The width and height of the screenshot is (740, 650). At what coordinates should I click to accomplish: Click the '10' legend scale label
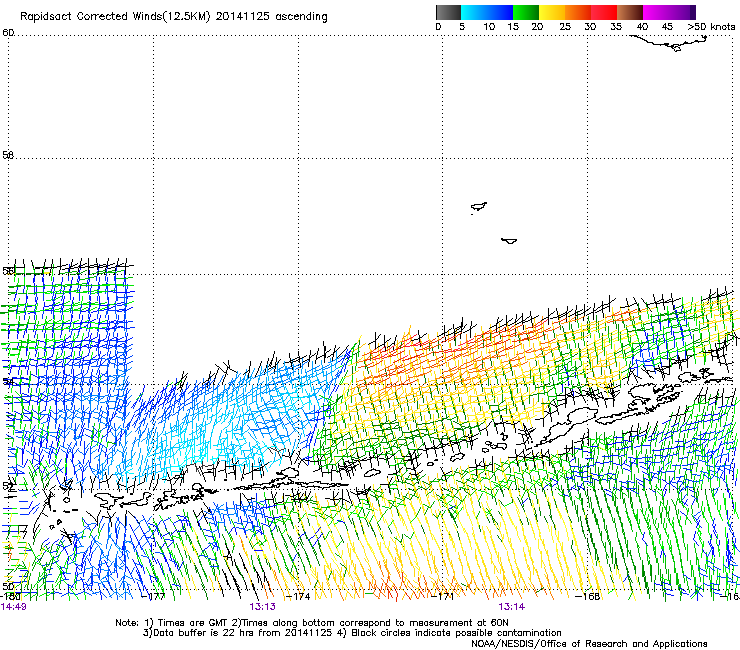pyautogui.click(x=489, y=27)
